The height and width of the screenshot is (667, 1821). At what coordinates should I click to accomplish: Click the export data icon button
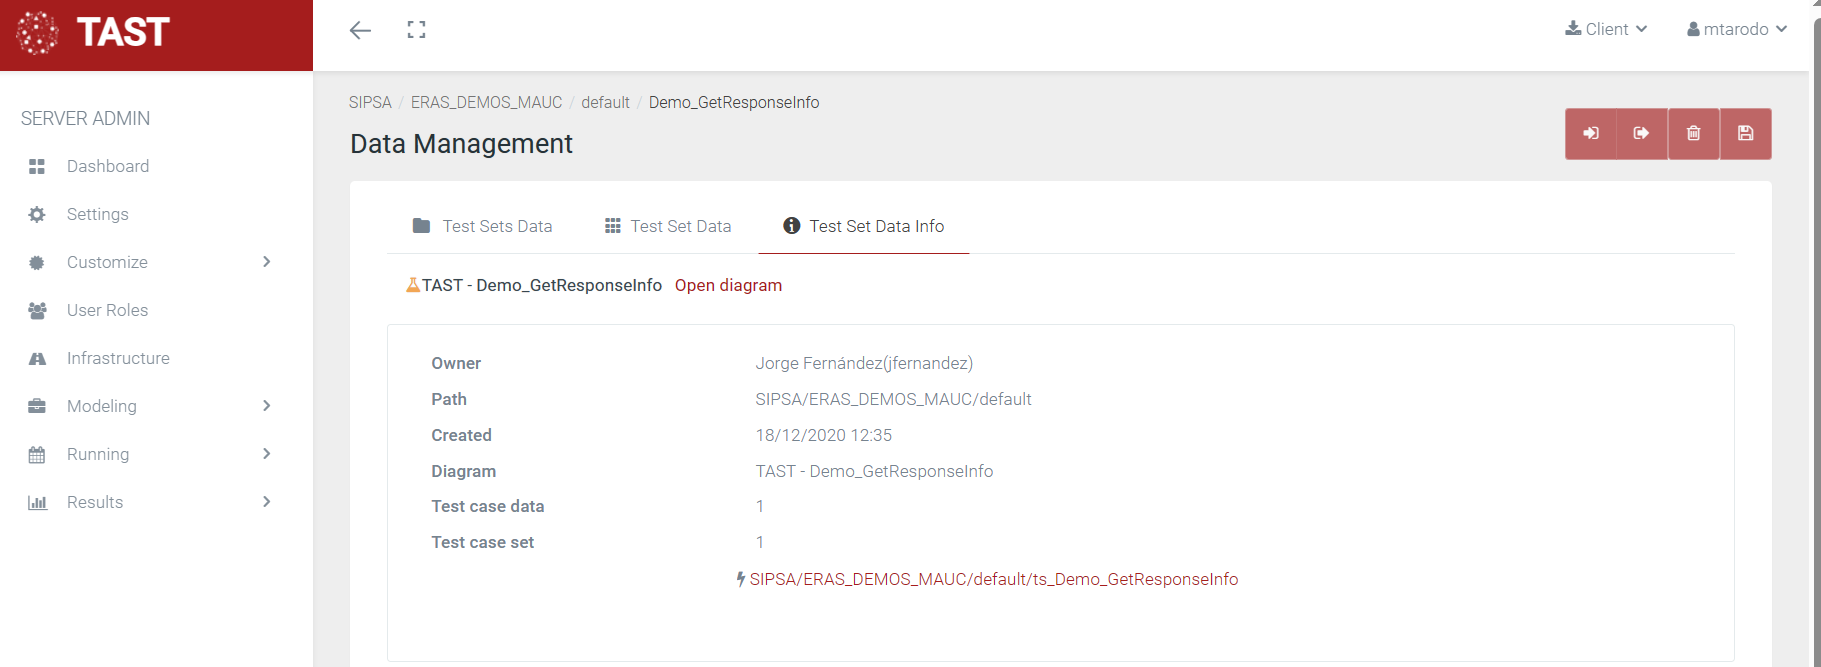pos(1641,134)
